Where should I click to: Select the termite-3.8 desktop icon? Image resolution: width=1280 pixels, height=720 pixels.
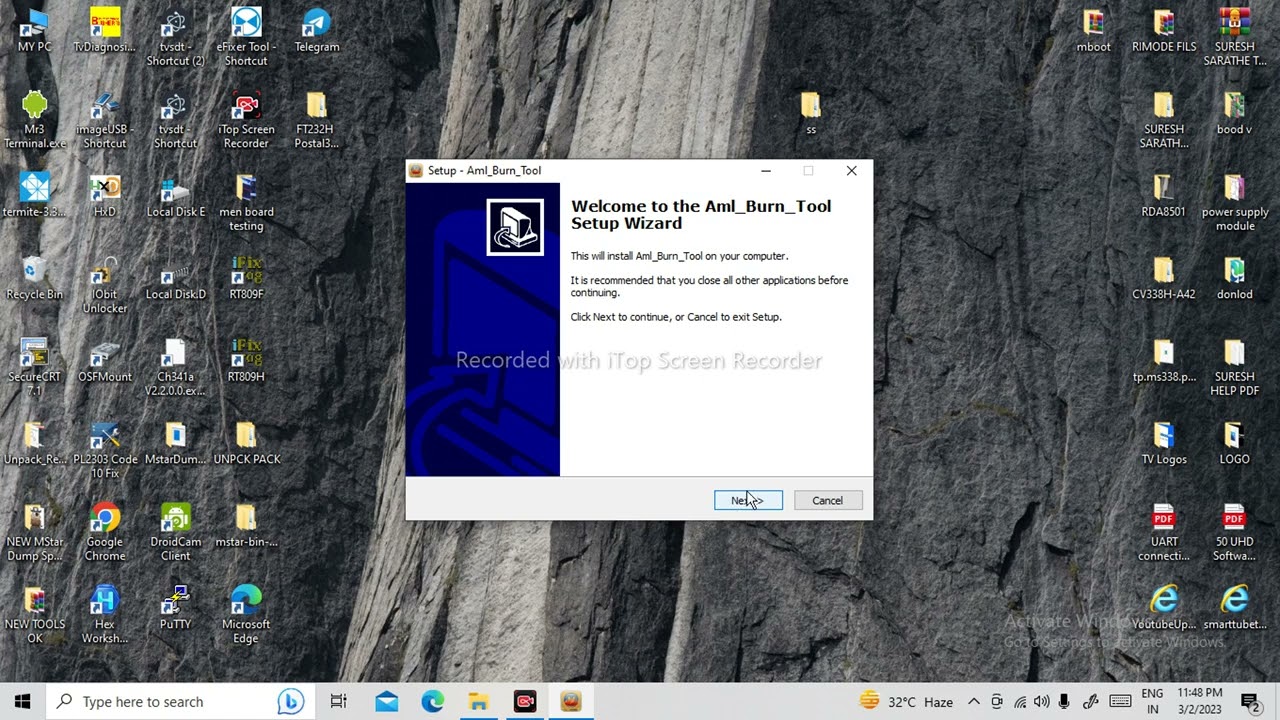(x=34, y=195)
